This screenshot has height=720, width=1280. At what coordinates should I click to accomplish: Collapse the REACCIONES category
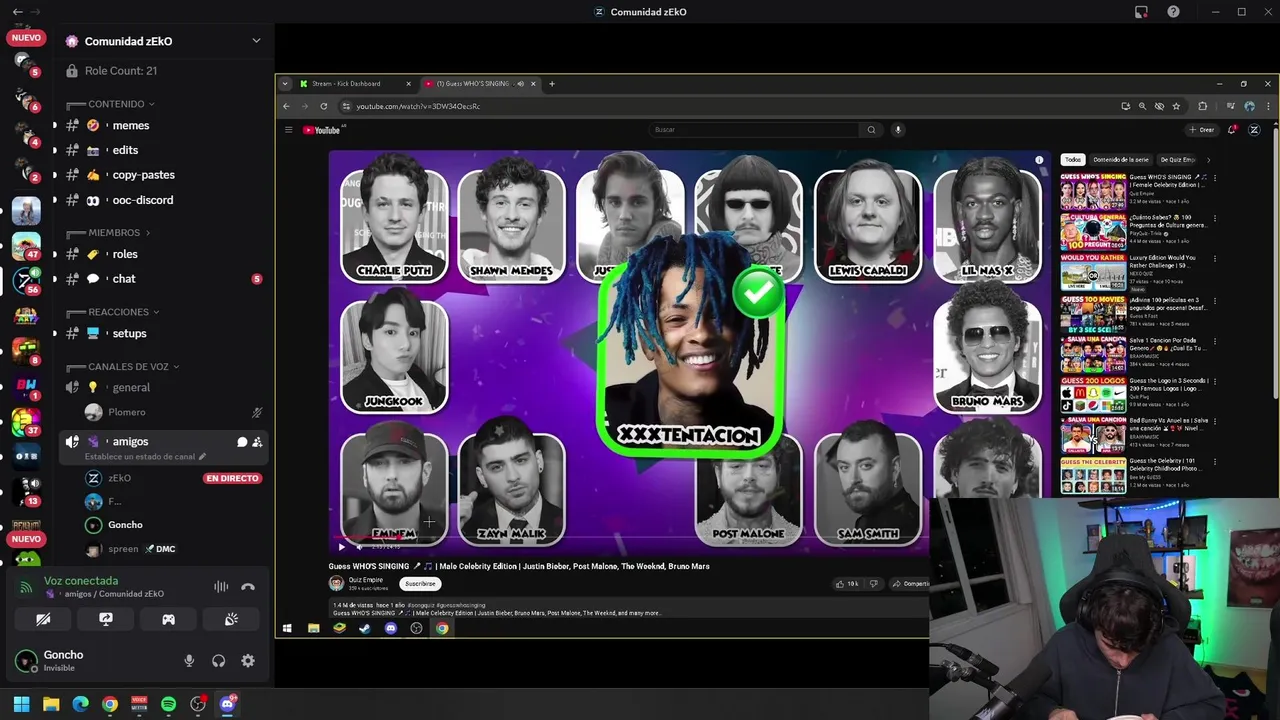(x=112, y=312)
